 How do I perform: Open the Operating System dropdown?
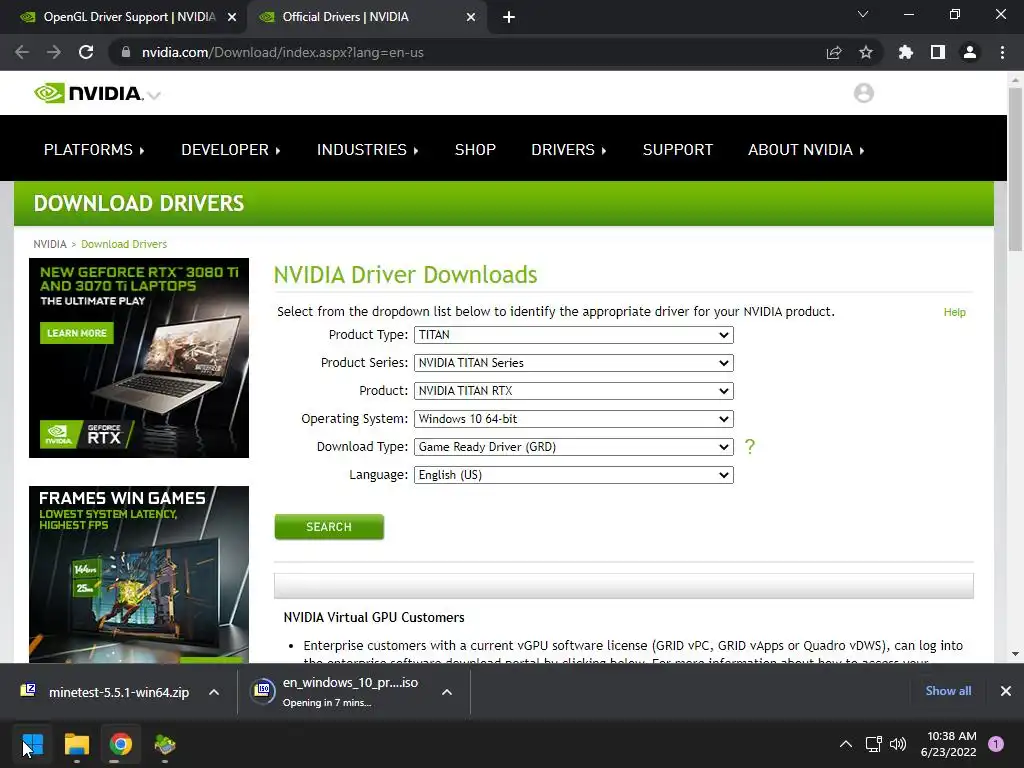[573, 419]
